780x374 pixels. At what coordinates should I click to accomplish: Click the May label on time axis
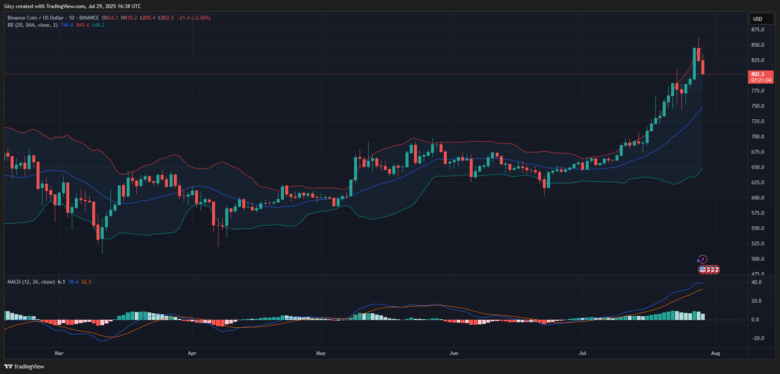pos(320,354)
